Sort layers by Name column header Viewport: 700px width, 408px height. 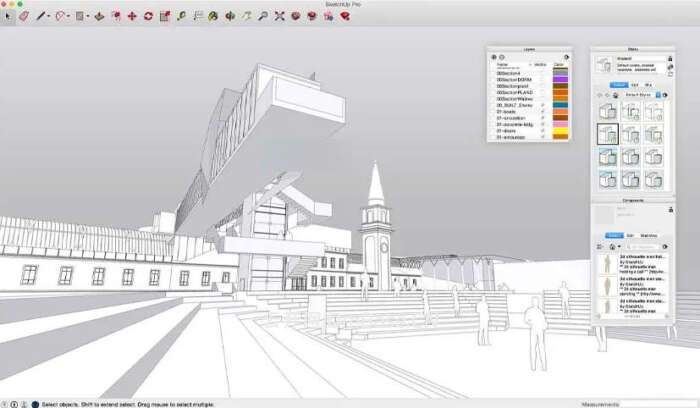pyautogui.click(x=502, y=64)
